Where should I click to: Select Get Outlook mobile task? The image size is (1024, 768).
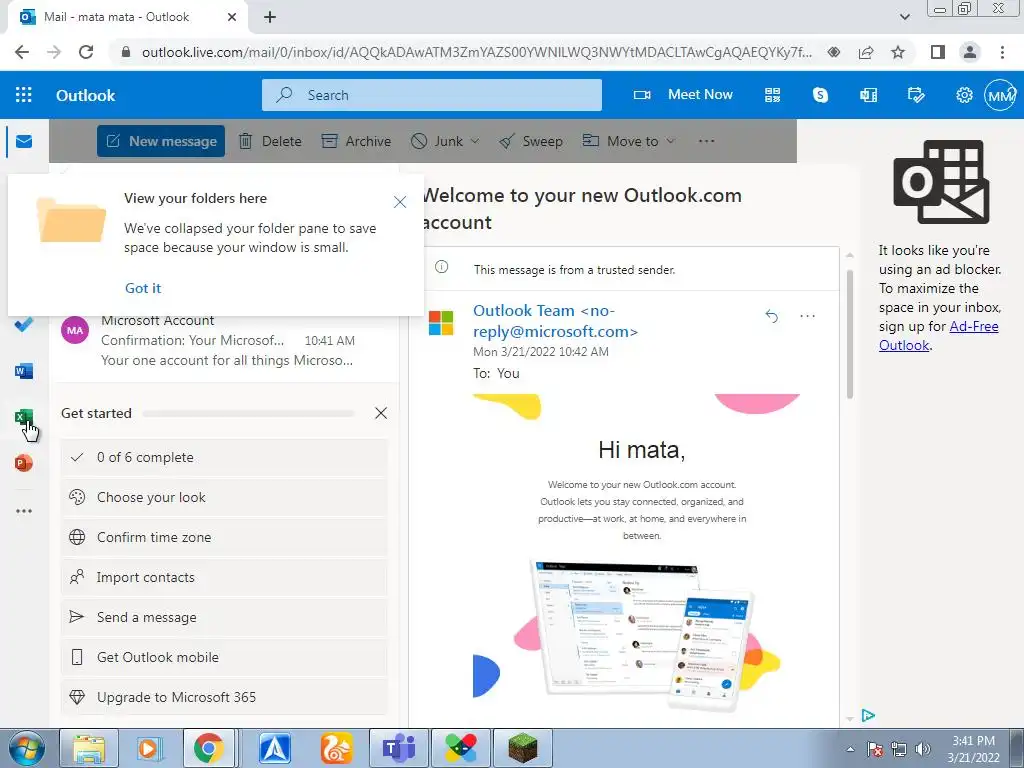pos(224,657)
